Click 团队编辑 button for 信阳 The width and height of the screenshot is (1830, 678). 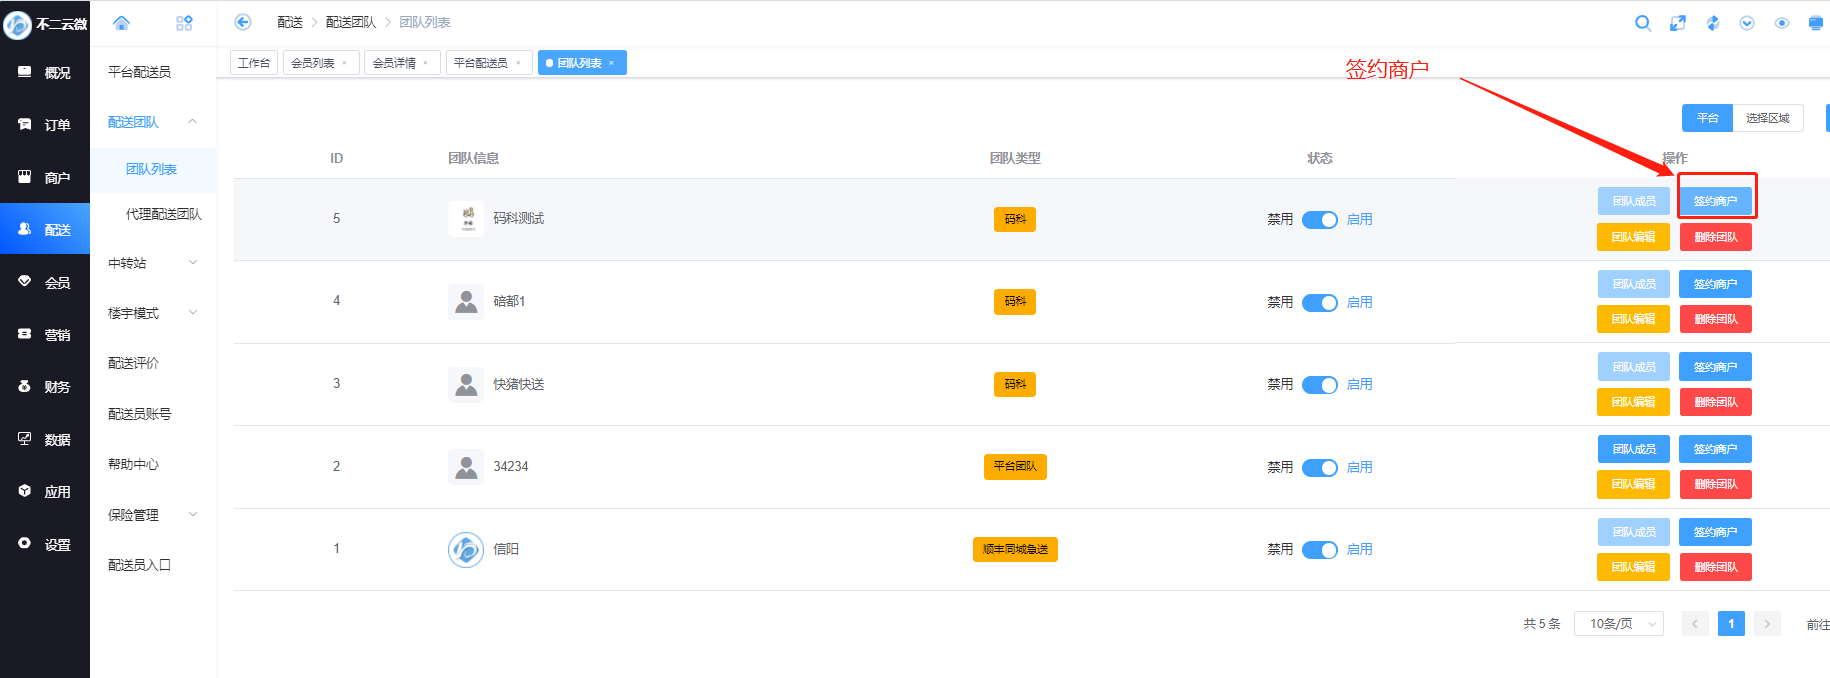tap(1634, 567)
